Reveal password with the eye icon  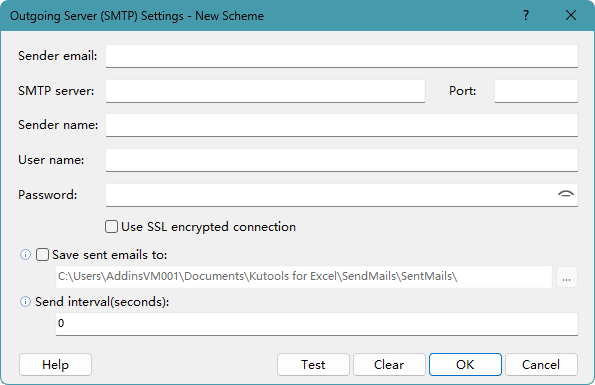[565, 194]
